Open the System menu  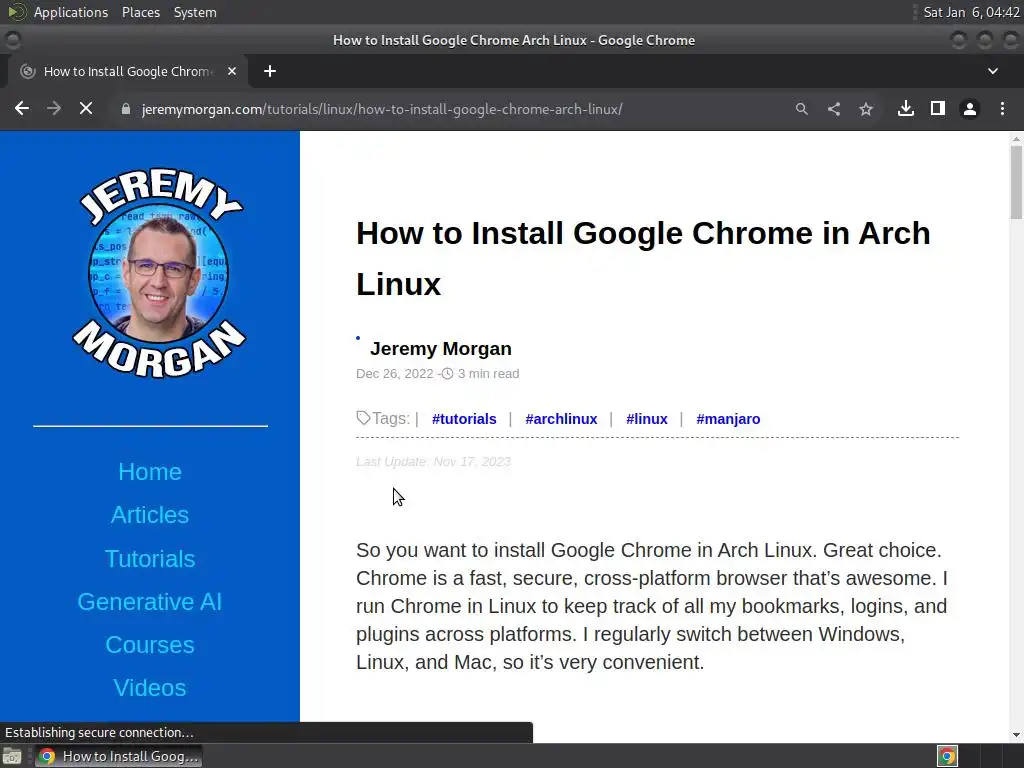[x=195, y=12]
